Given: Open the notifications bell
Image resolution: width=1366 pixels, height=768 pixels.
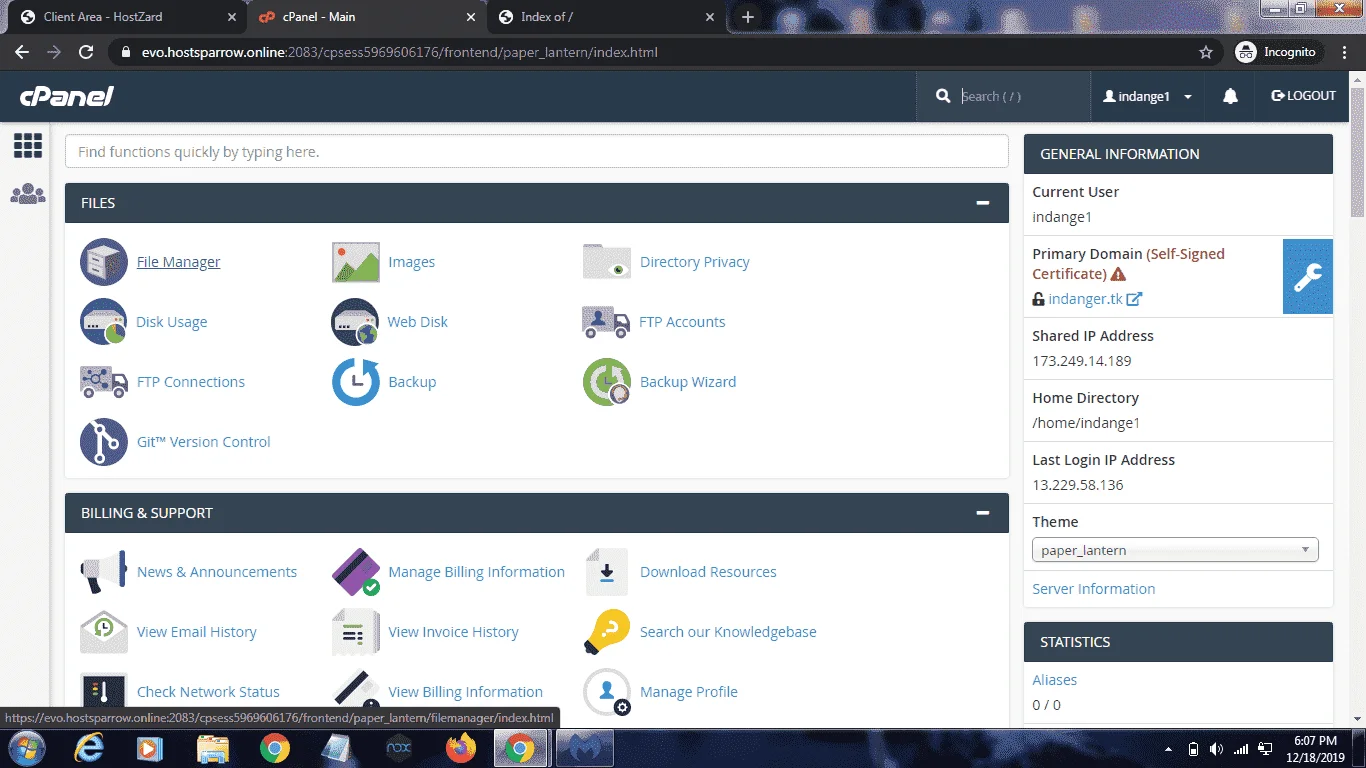Looking at the screenshot, I should [1230, 96].
